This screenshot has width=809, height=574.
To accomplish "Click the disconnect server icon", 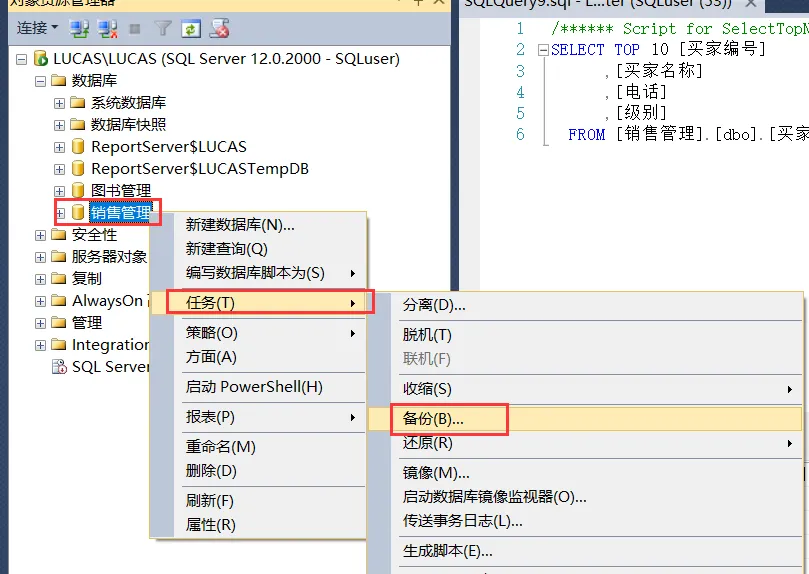I will coord(107,29).
